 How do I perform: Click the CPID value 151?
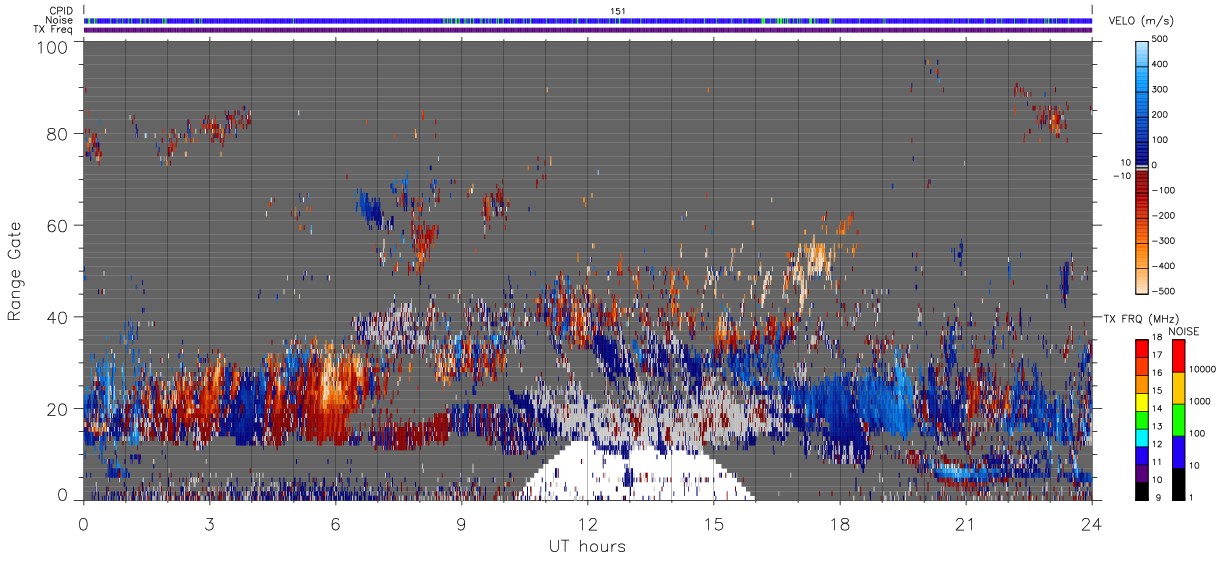pos(617,11)
